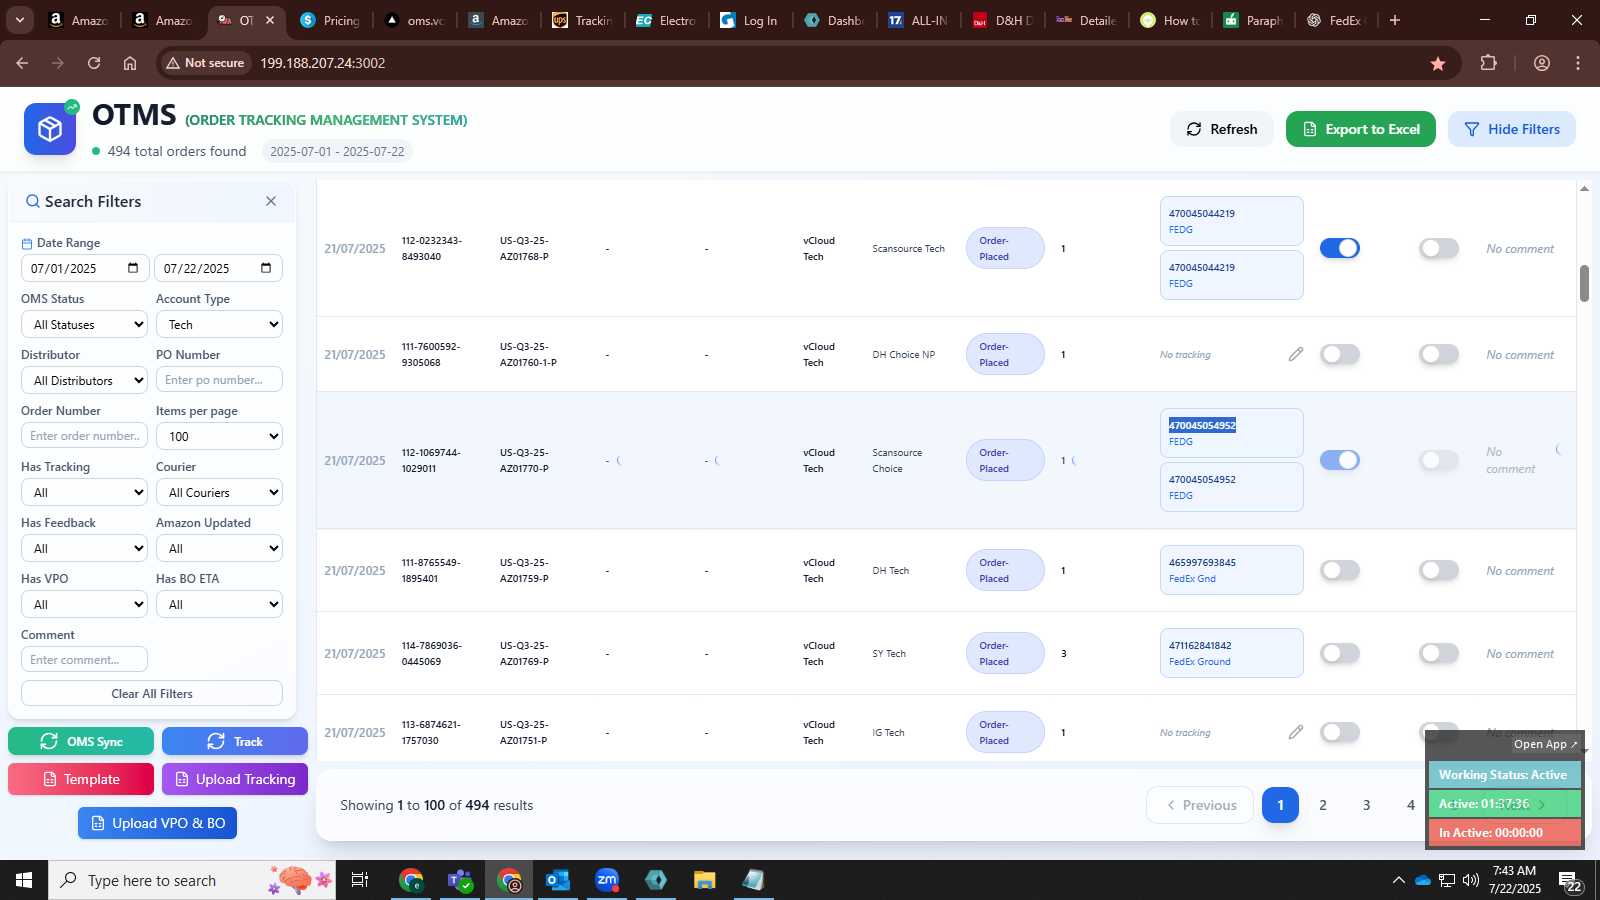Toggle first switch for order 112-0232343-8493040
Screen dimensions: 1600x900
[1340, 248]
